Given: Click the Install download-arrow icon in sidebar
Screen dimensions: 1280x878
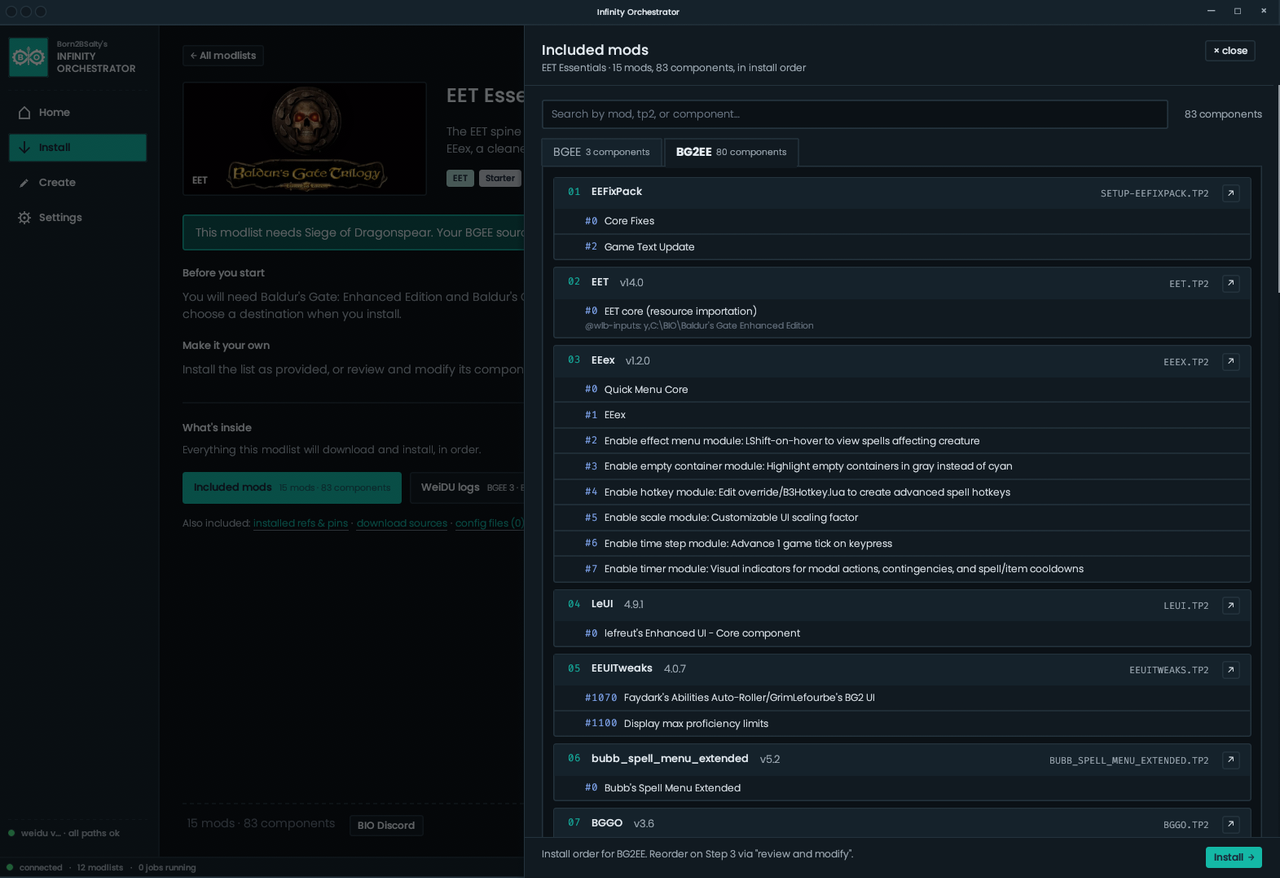Looking at the screenshot, I should (x=24, y=147).
